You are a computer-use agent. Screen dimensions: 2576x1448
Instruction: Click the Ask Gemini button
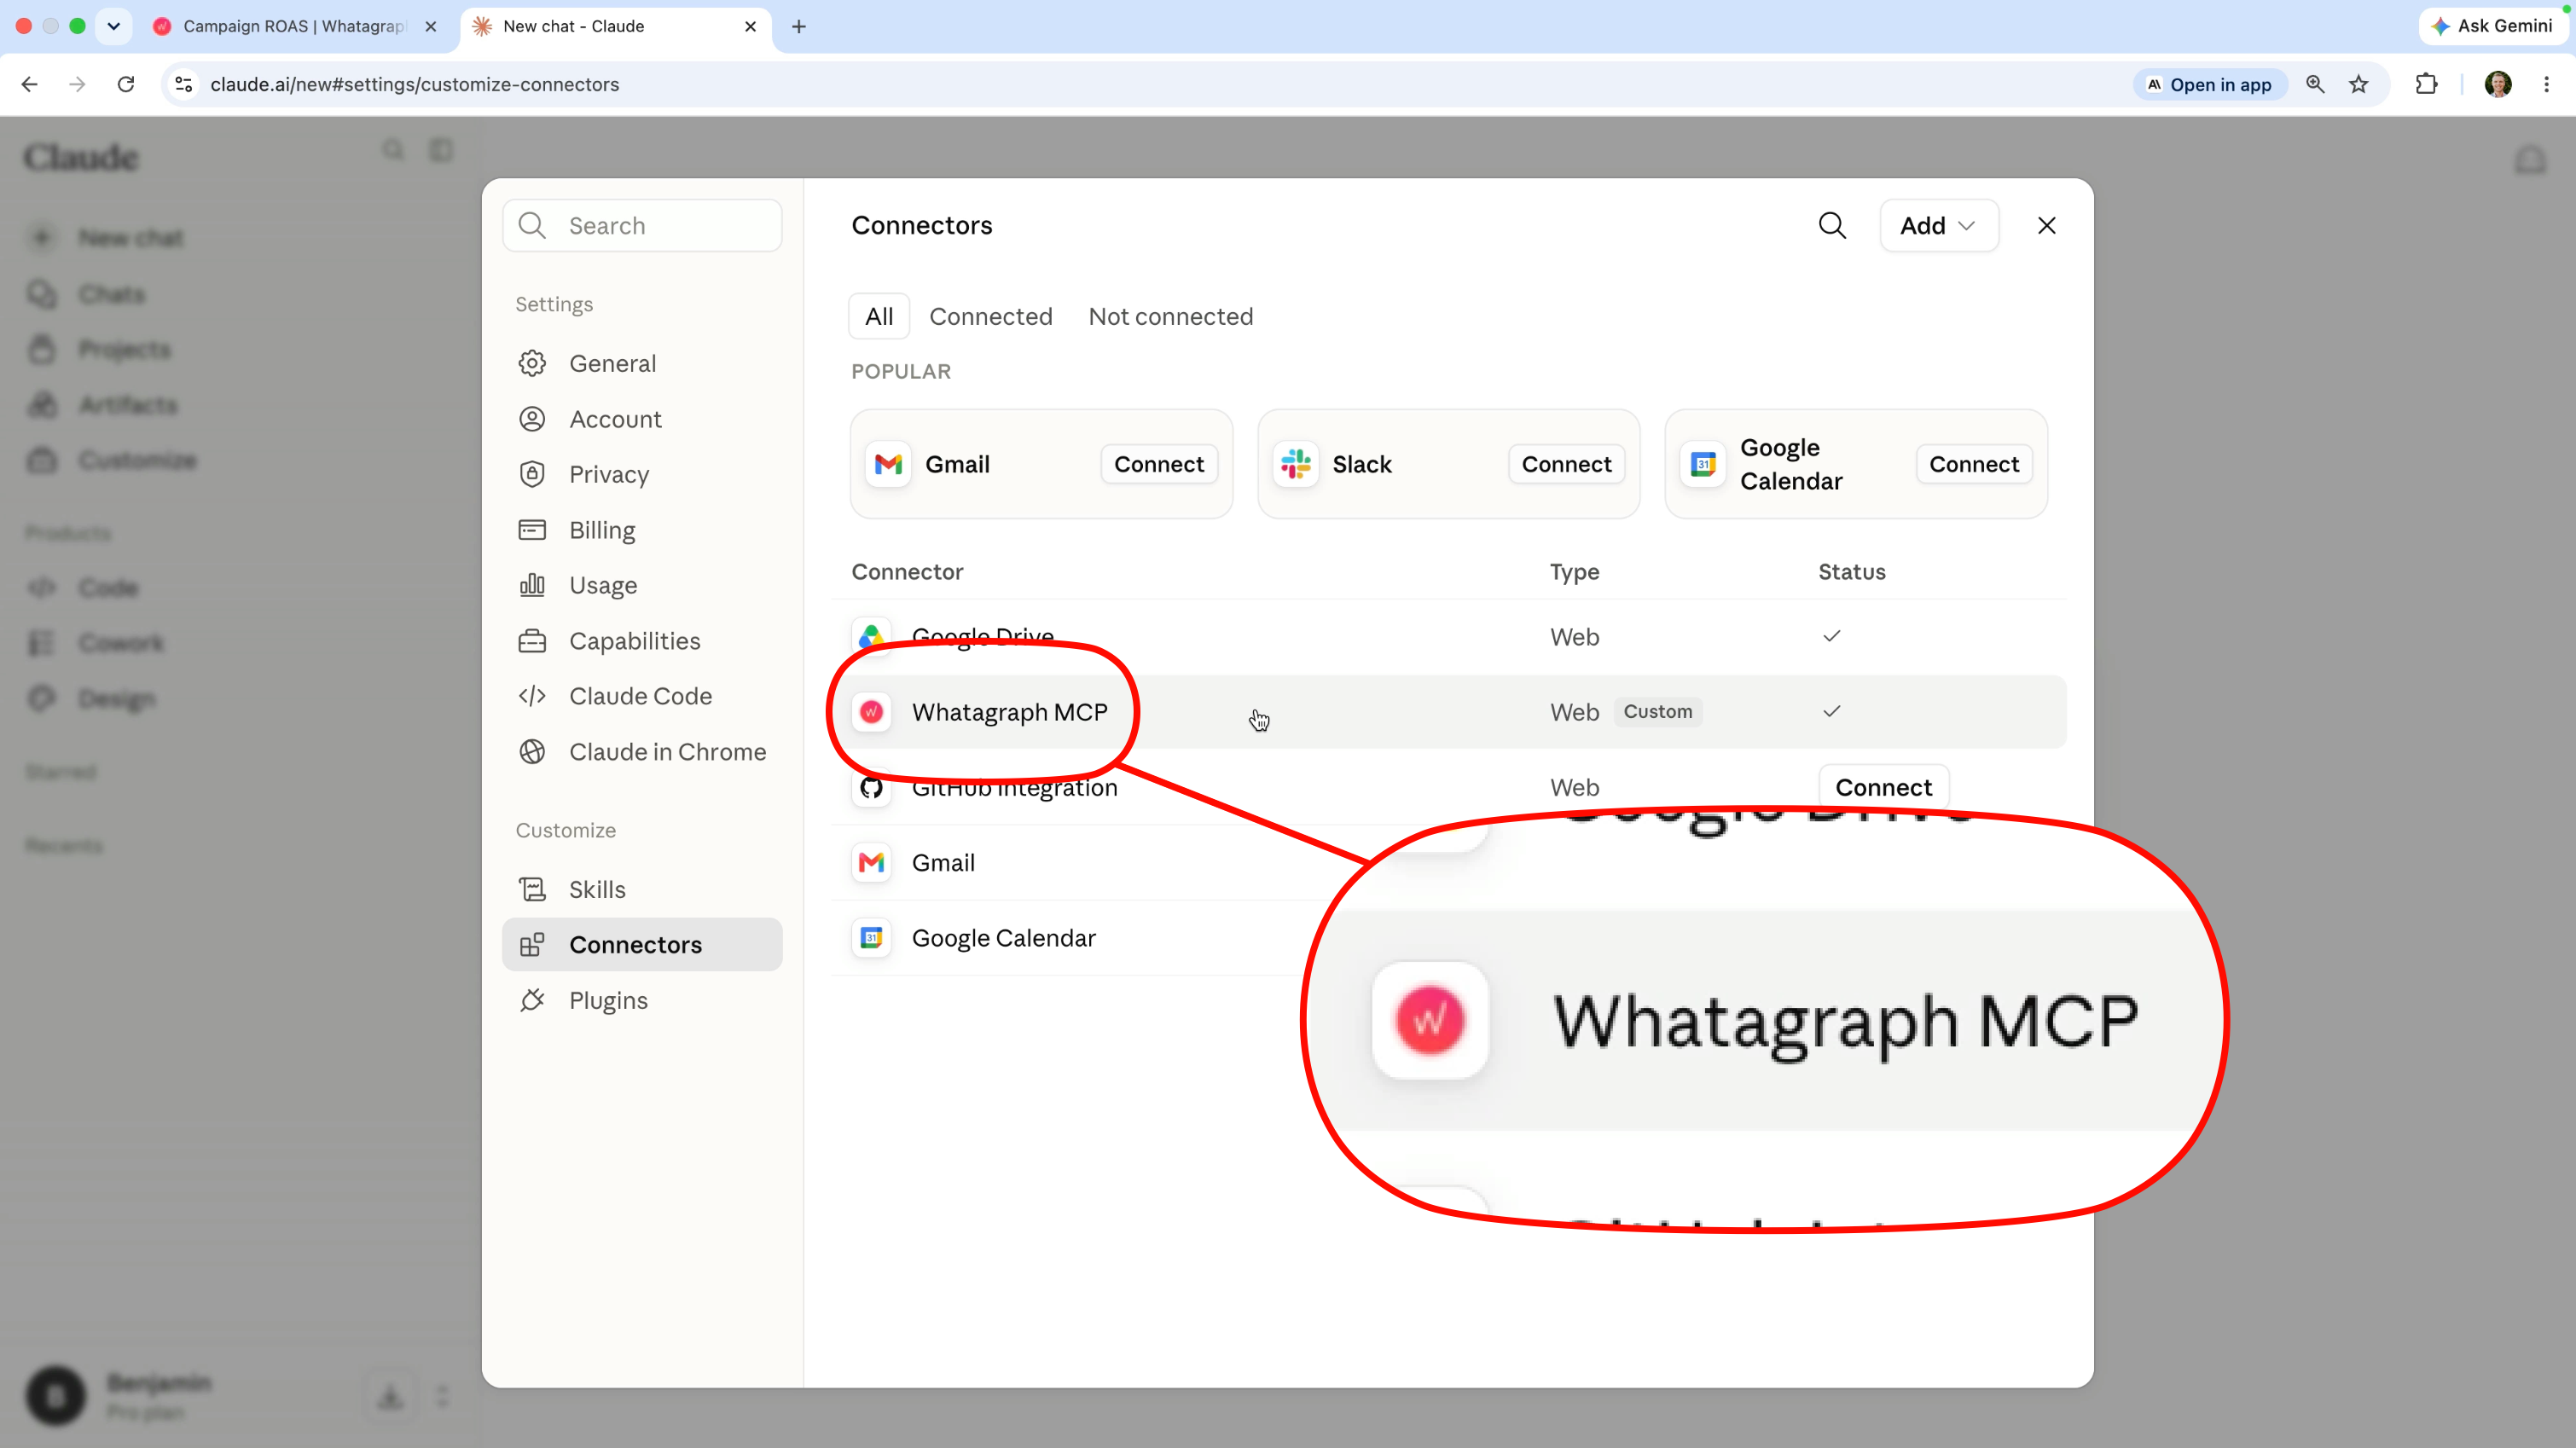coord(2492,27)
